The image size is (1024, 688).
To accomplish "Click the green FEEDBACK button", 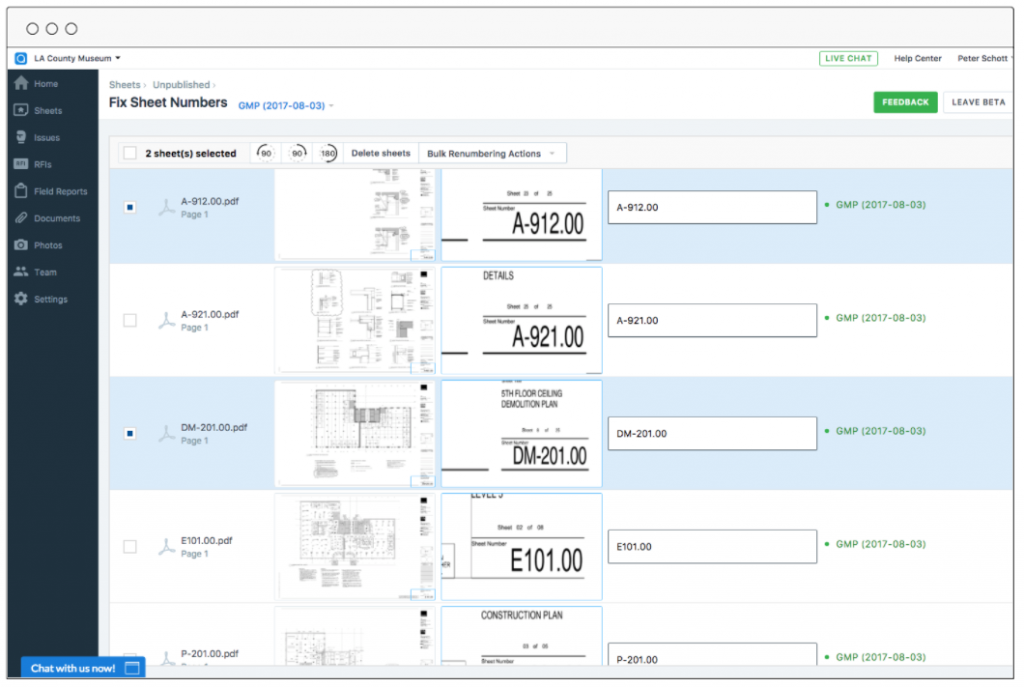I will [x=904, y=102].
